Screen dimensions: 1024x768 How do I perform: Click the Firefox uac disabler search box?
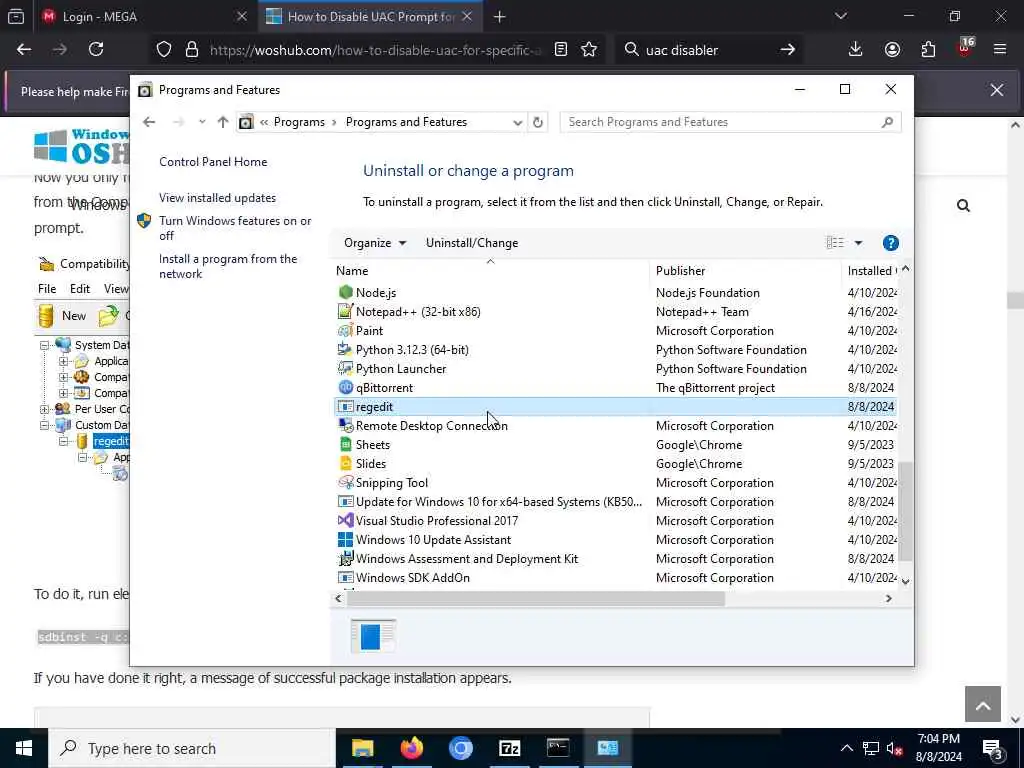(709, 50)
